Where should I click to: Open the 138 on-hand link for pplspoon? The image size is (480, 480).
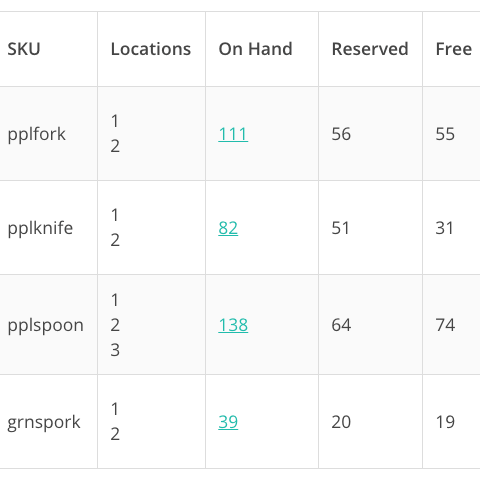(x=233, y=325)
